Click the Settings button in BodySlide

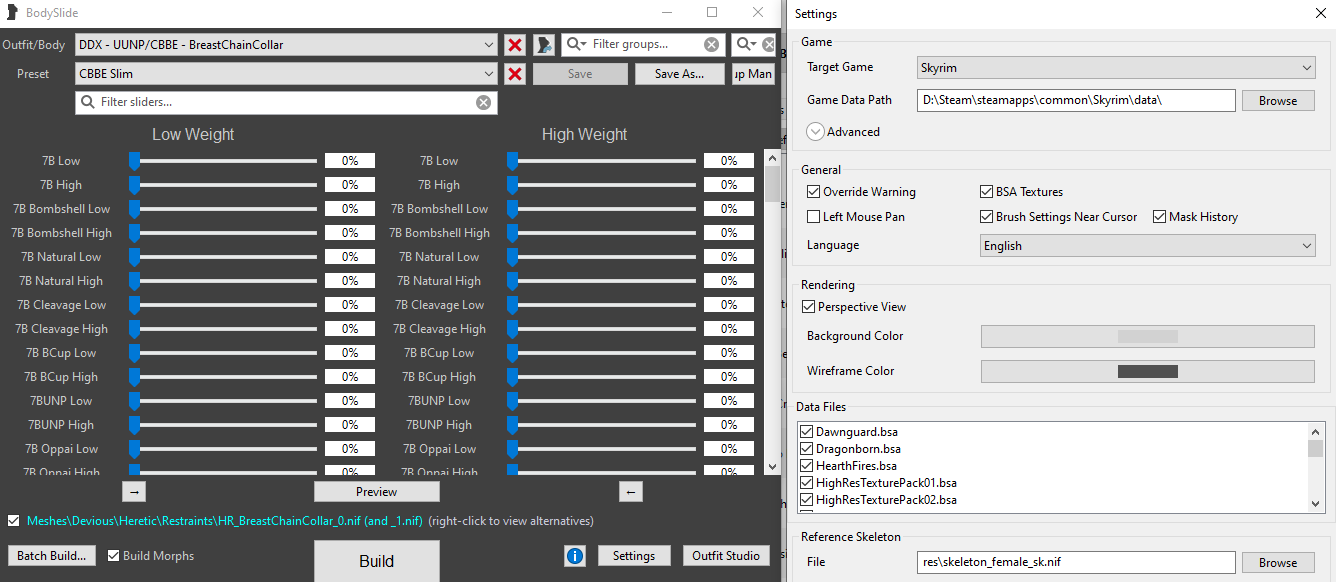pyautogui.click(x=634, y=556)
